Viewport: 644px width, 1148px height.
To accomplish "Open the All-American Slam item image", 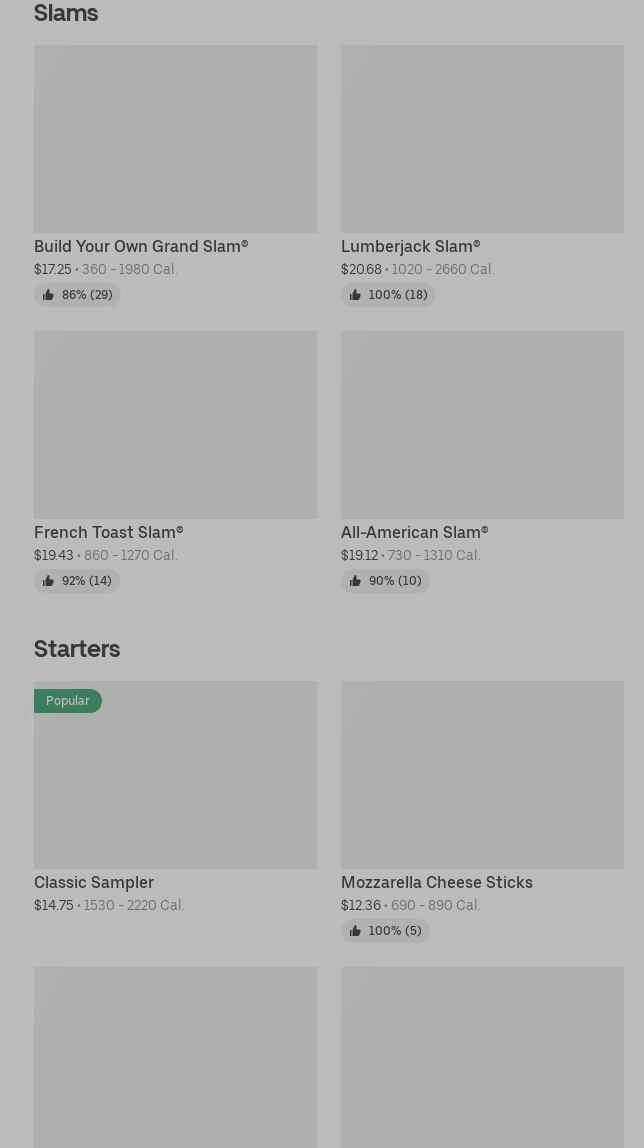I will point(482,425).
